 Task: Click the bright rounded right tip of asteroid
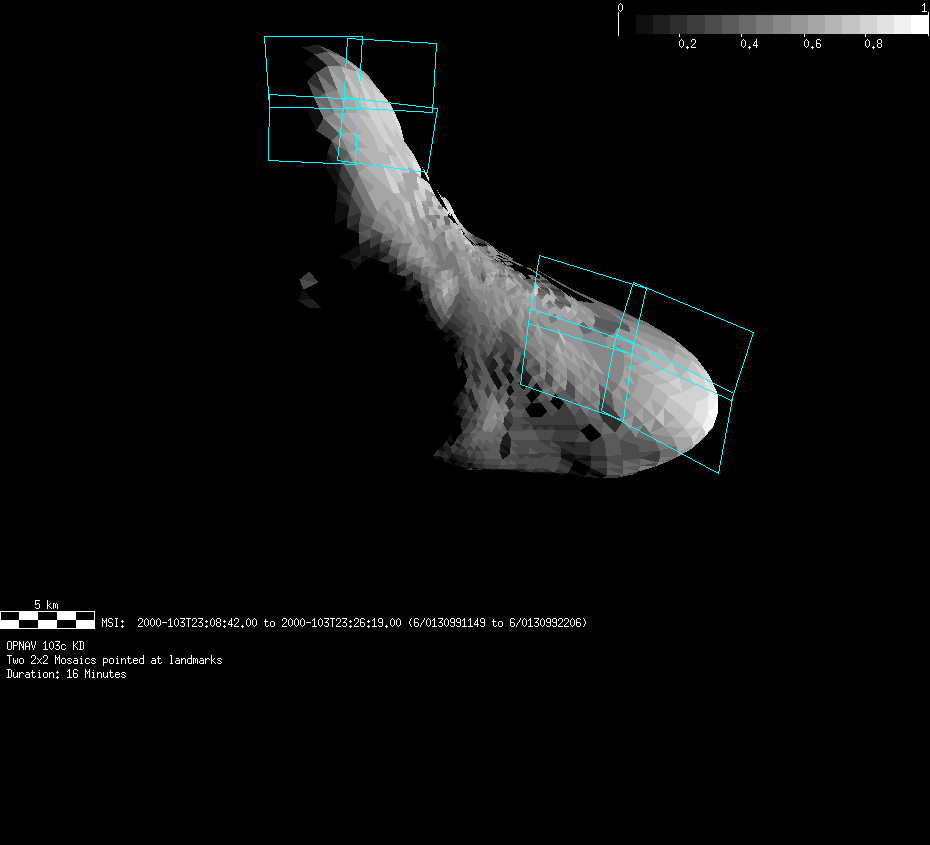coord(705,410)
